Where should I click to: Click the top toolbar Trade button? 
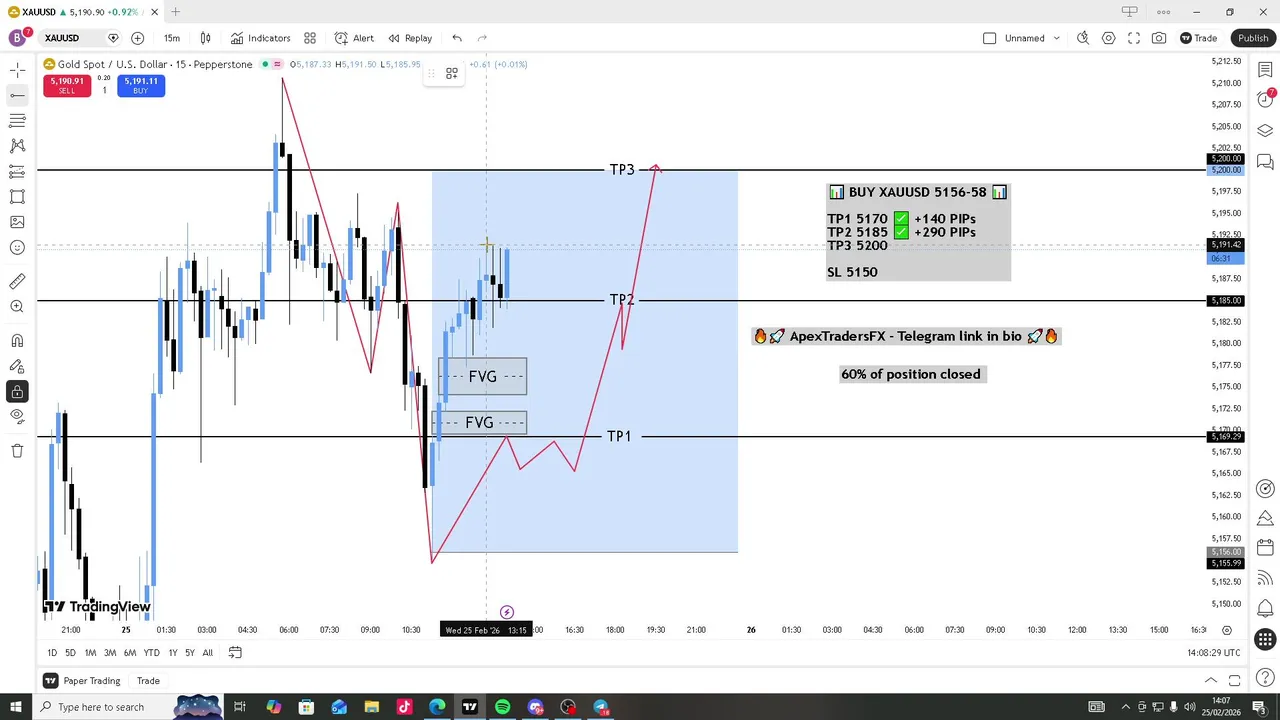(x=1198, y=38)
